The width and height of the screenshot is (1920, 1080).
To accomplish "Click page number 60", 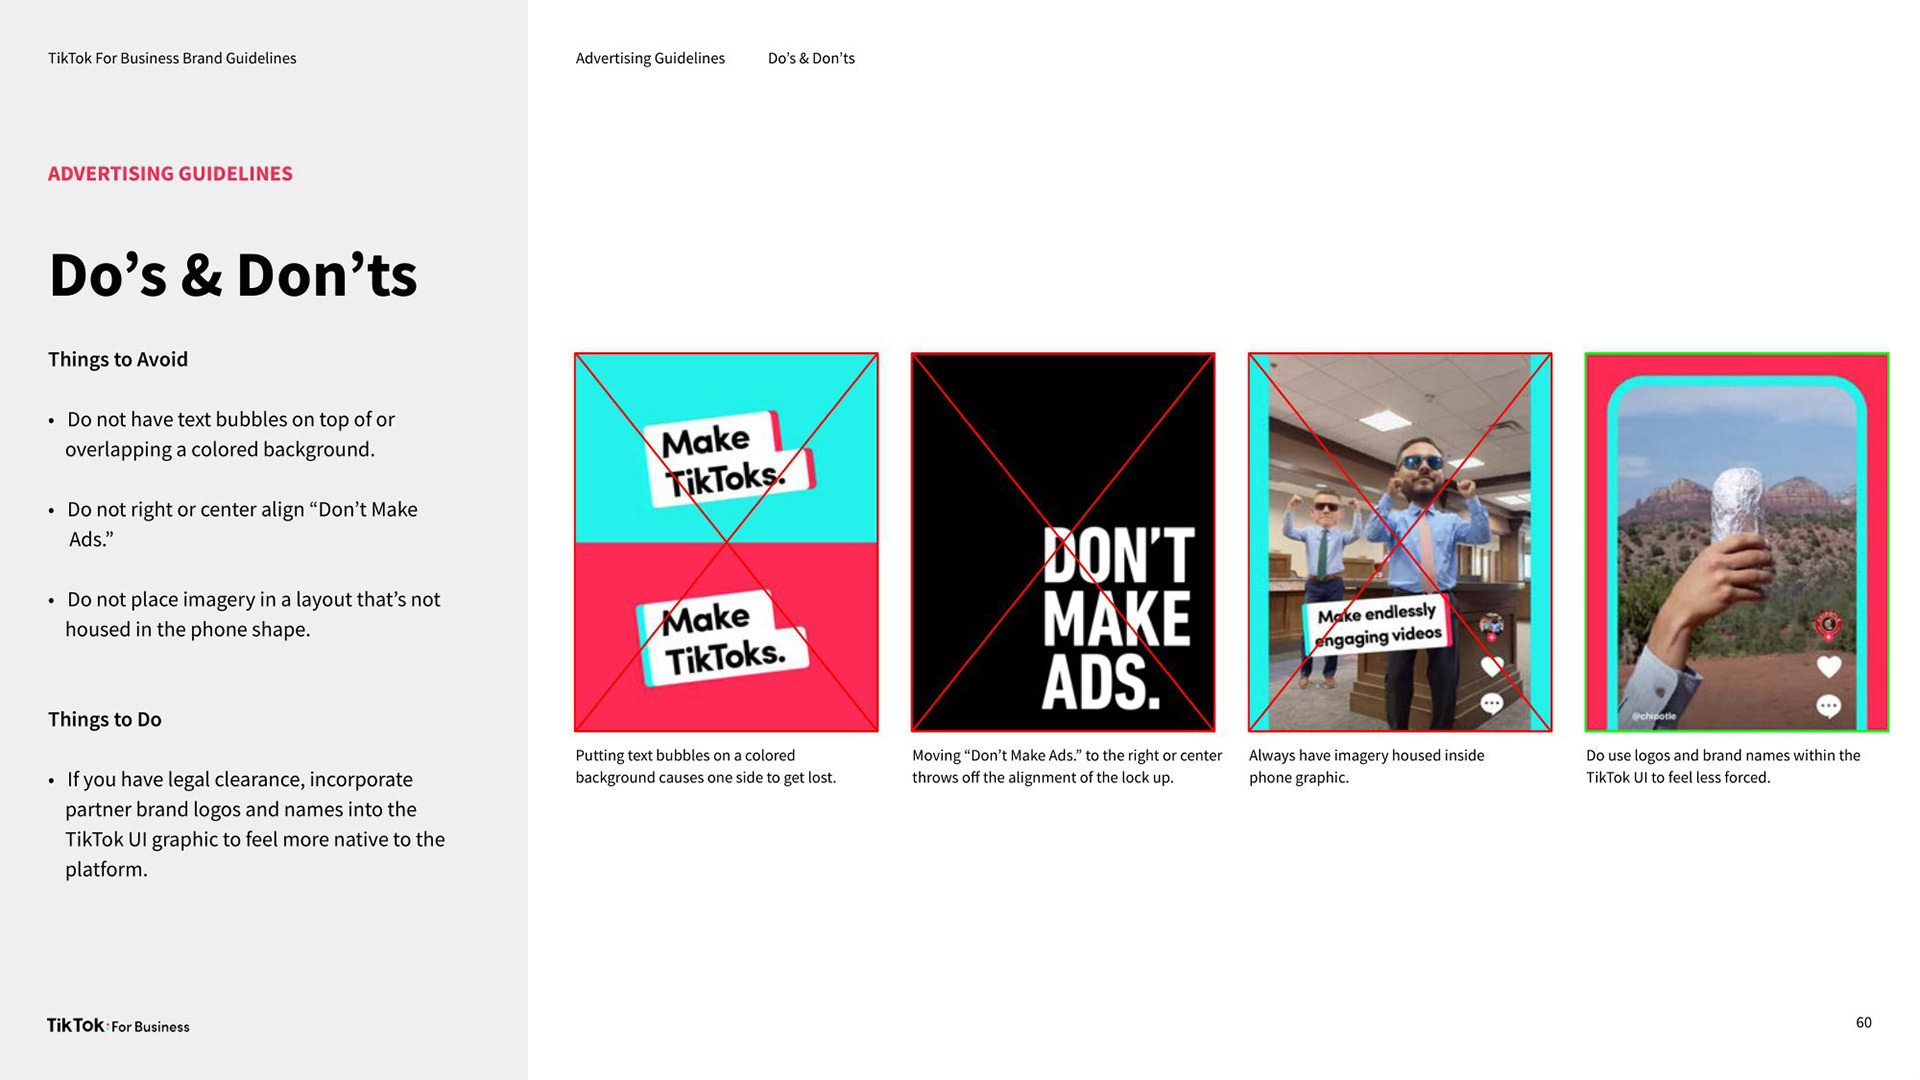I will pyautogui.click(x=1863, y=1022).
